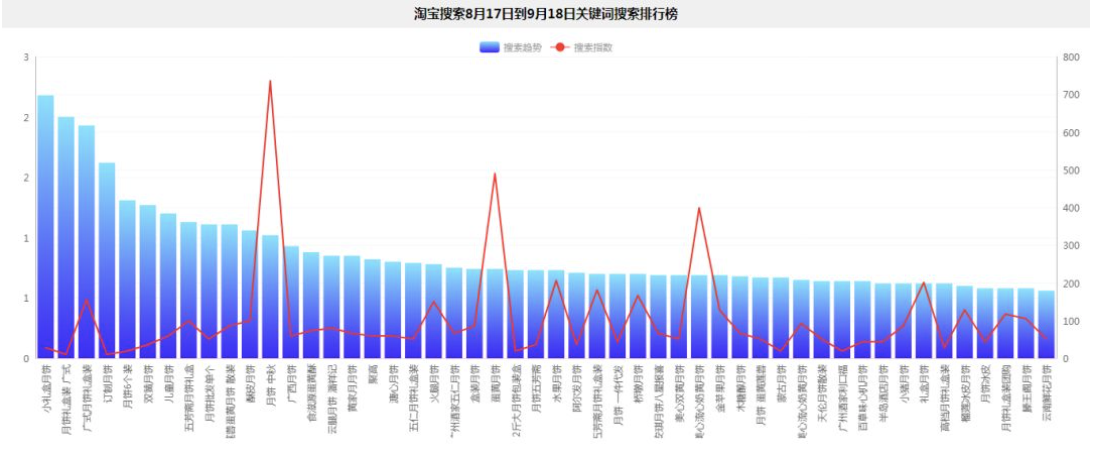
Task: Click the red line peak near 400
Action: tap(699, 209)
